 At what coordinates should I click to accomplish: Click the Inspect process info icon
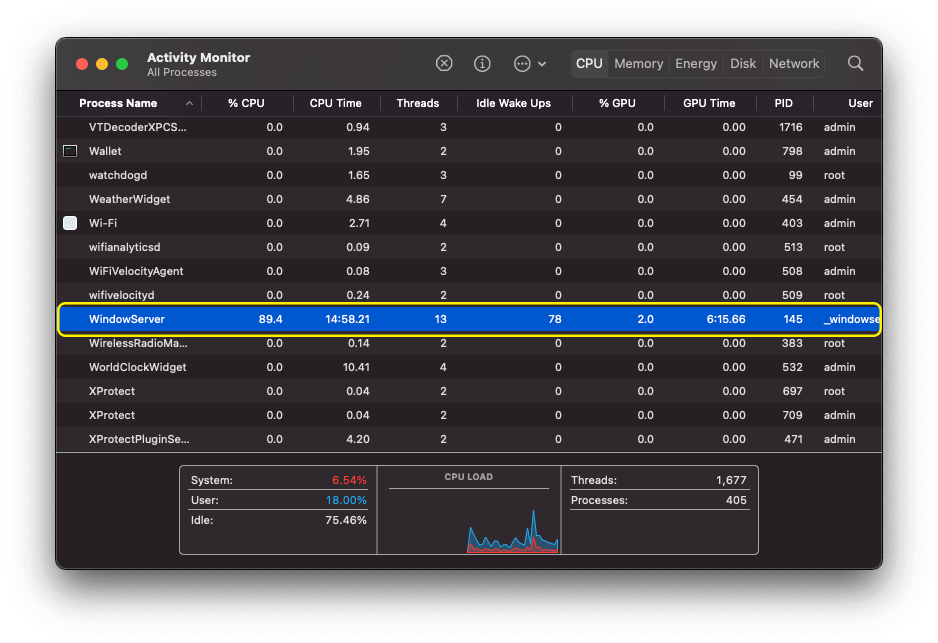coord(482,63)
